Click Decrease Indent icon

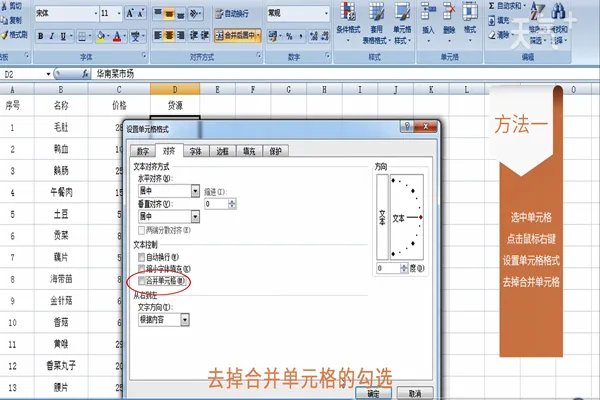[x=194, y=36]
